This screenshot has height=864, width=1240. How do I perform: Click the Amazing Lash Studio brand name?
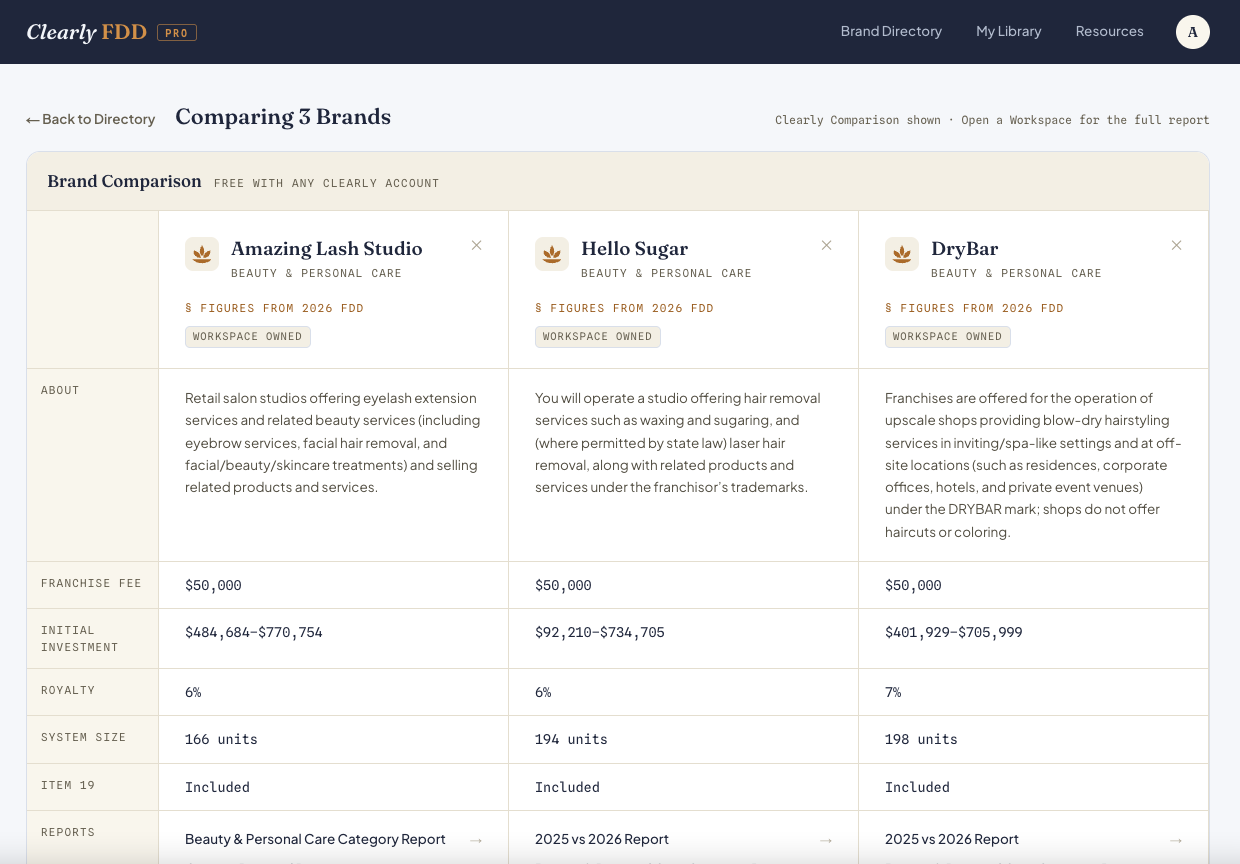pos(327,248)
